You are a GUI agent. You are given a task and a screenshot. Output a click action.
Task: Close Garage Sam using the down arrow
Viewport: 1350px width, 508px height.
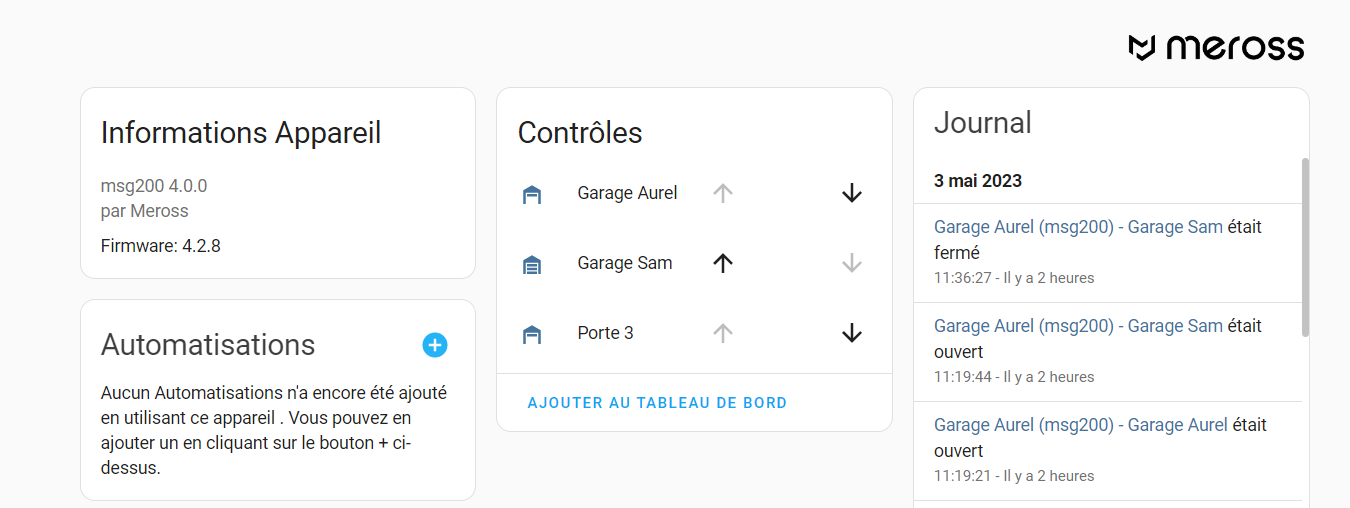[x=851, y=263]
